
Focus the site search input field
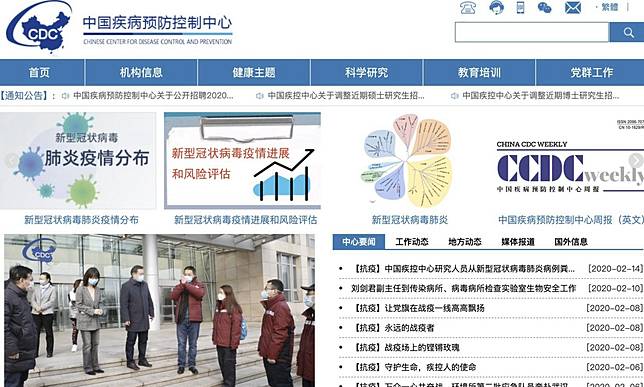[532, 32]
